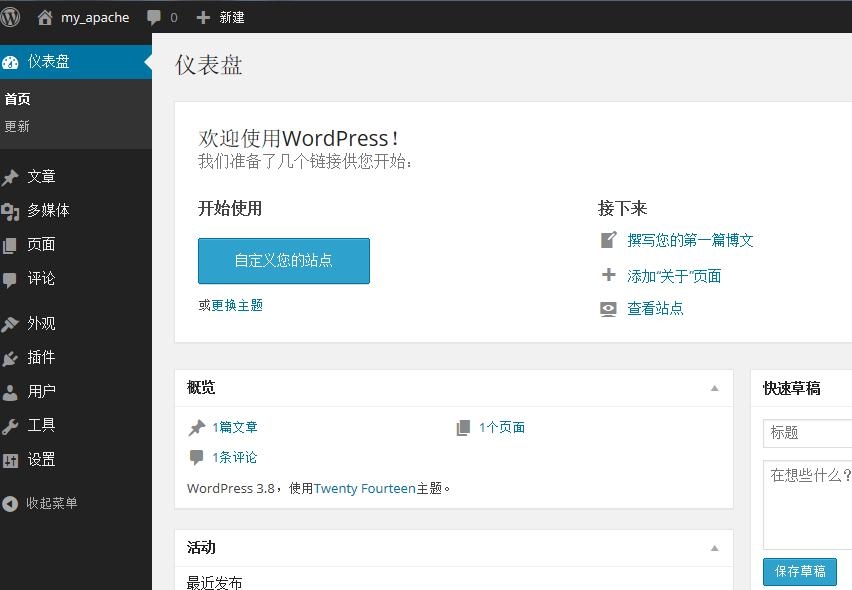Image resolution: width=852 pixels, height=590 pixels.
Task: Open the 首页 submenu item
Action: 17,99
